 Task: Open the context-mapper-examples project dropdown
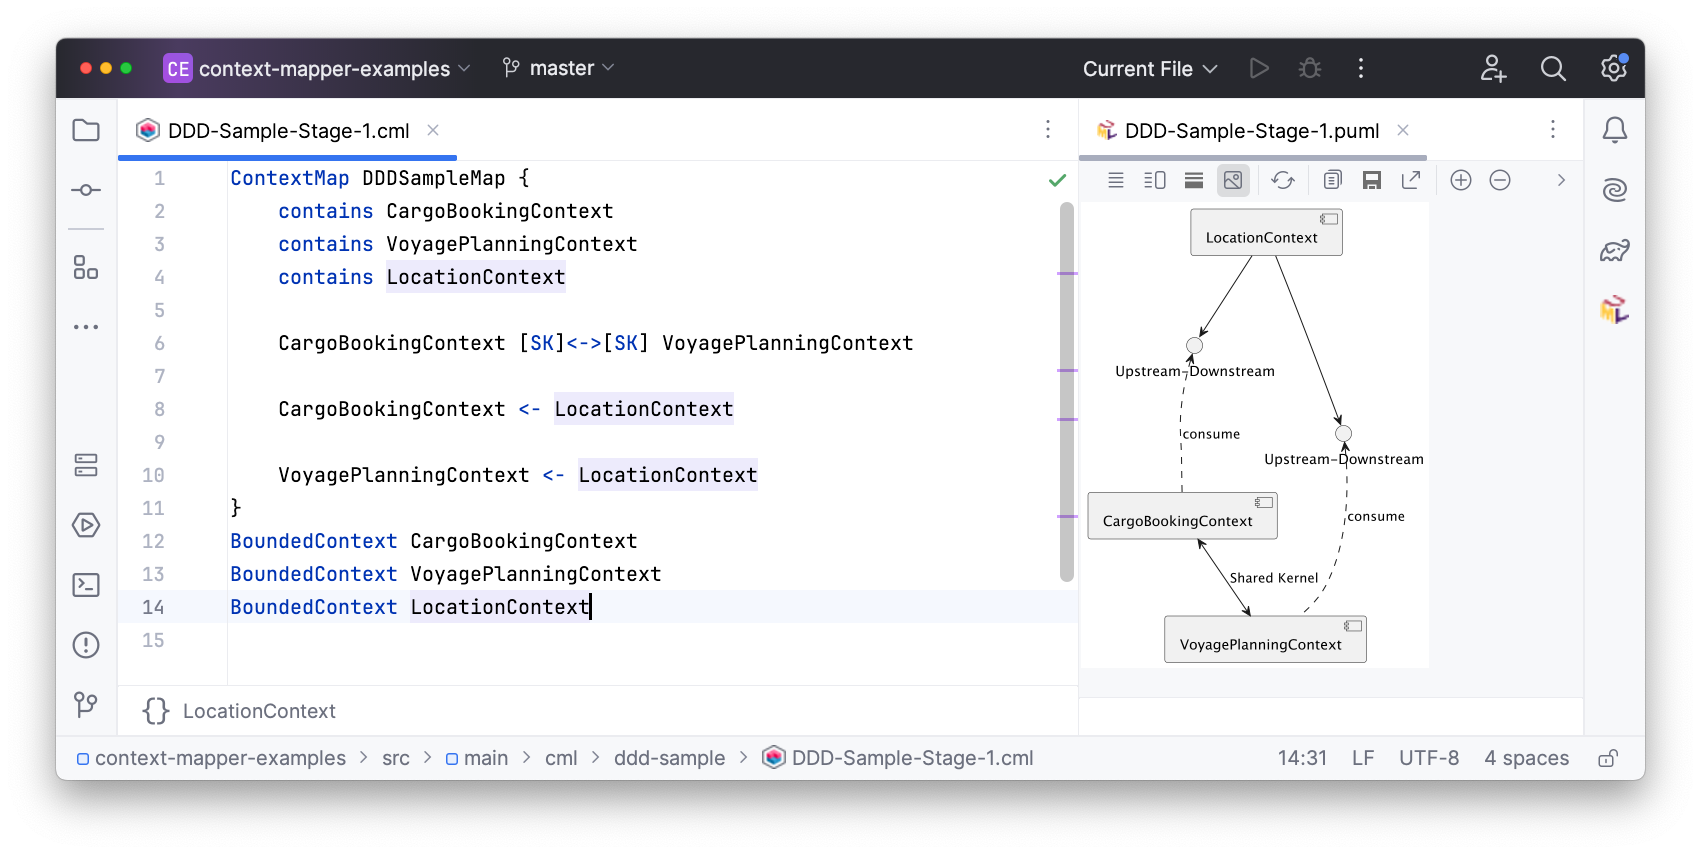(x=317, y=68)
